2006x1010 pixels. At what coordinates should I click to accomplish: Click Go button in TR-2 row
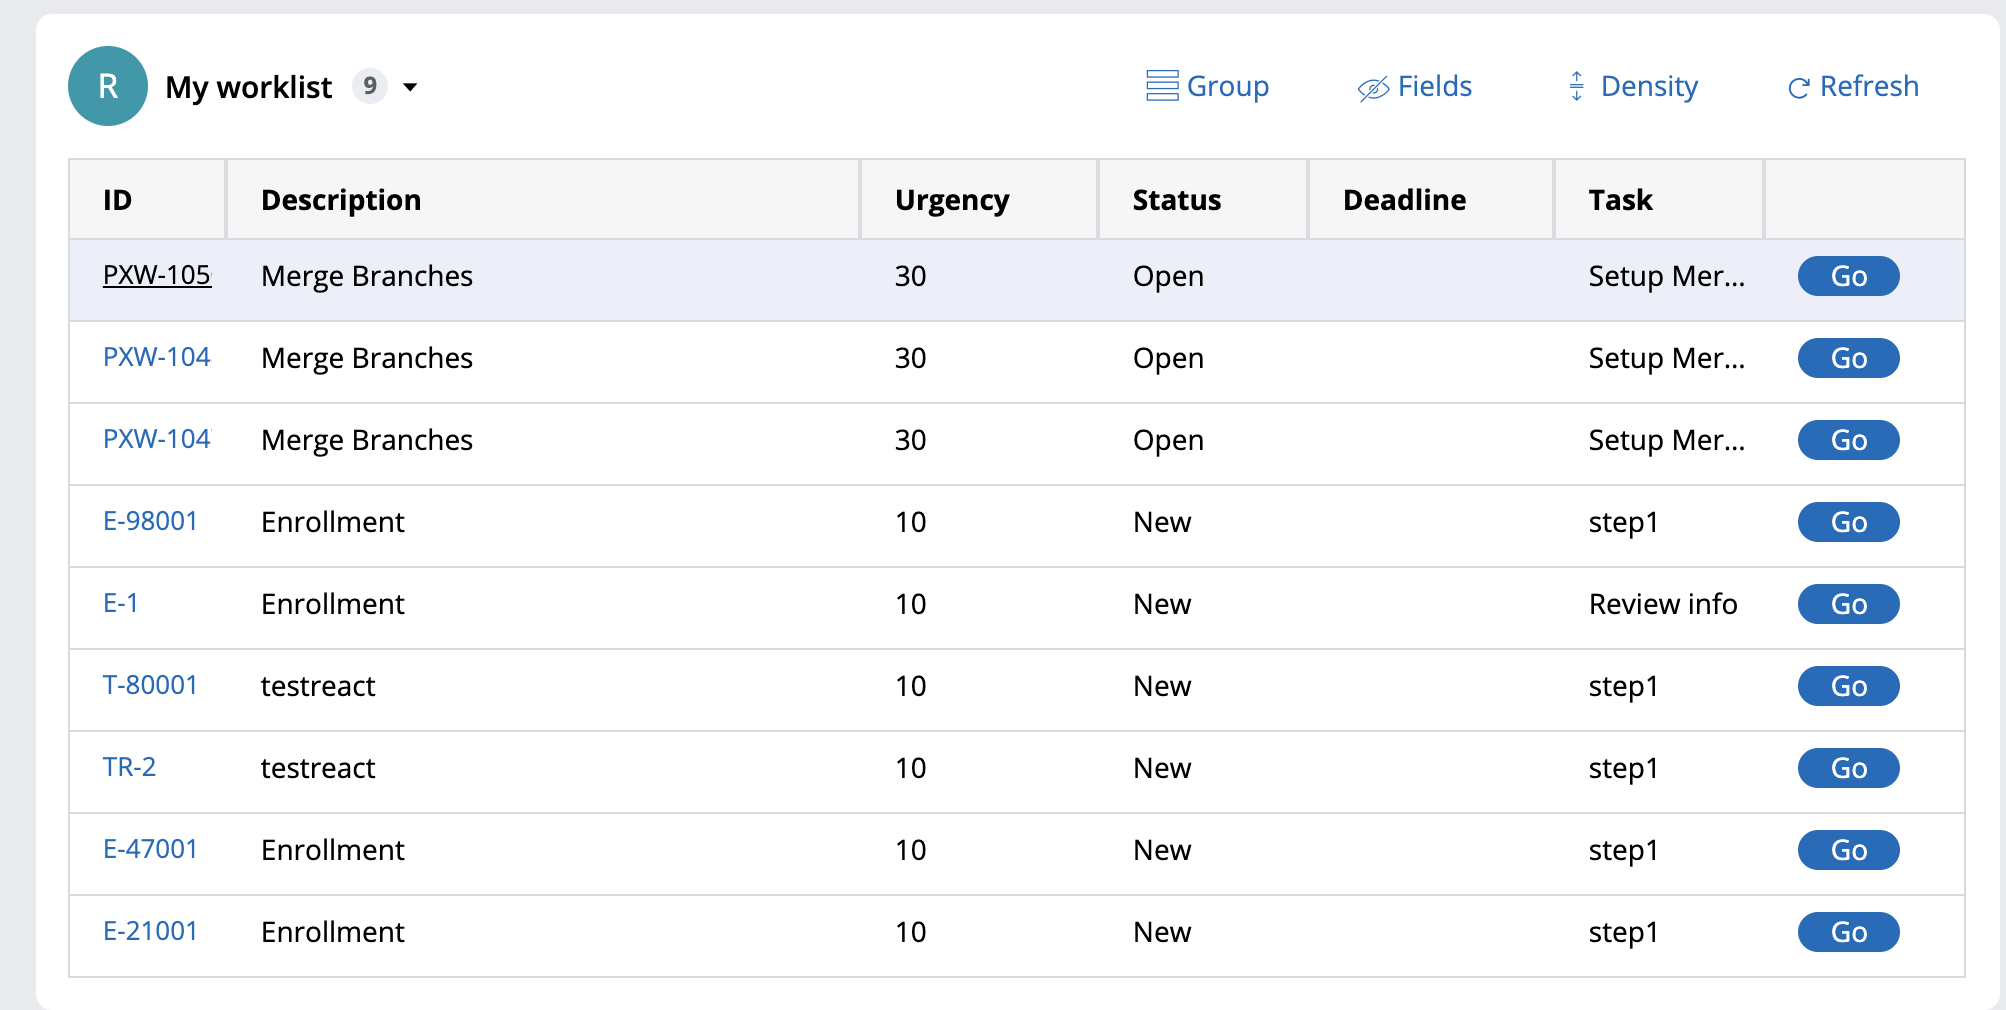(x=1848, y=768)
